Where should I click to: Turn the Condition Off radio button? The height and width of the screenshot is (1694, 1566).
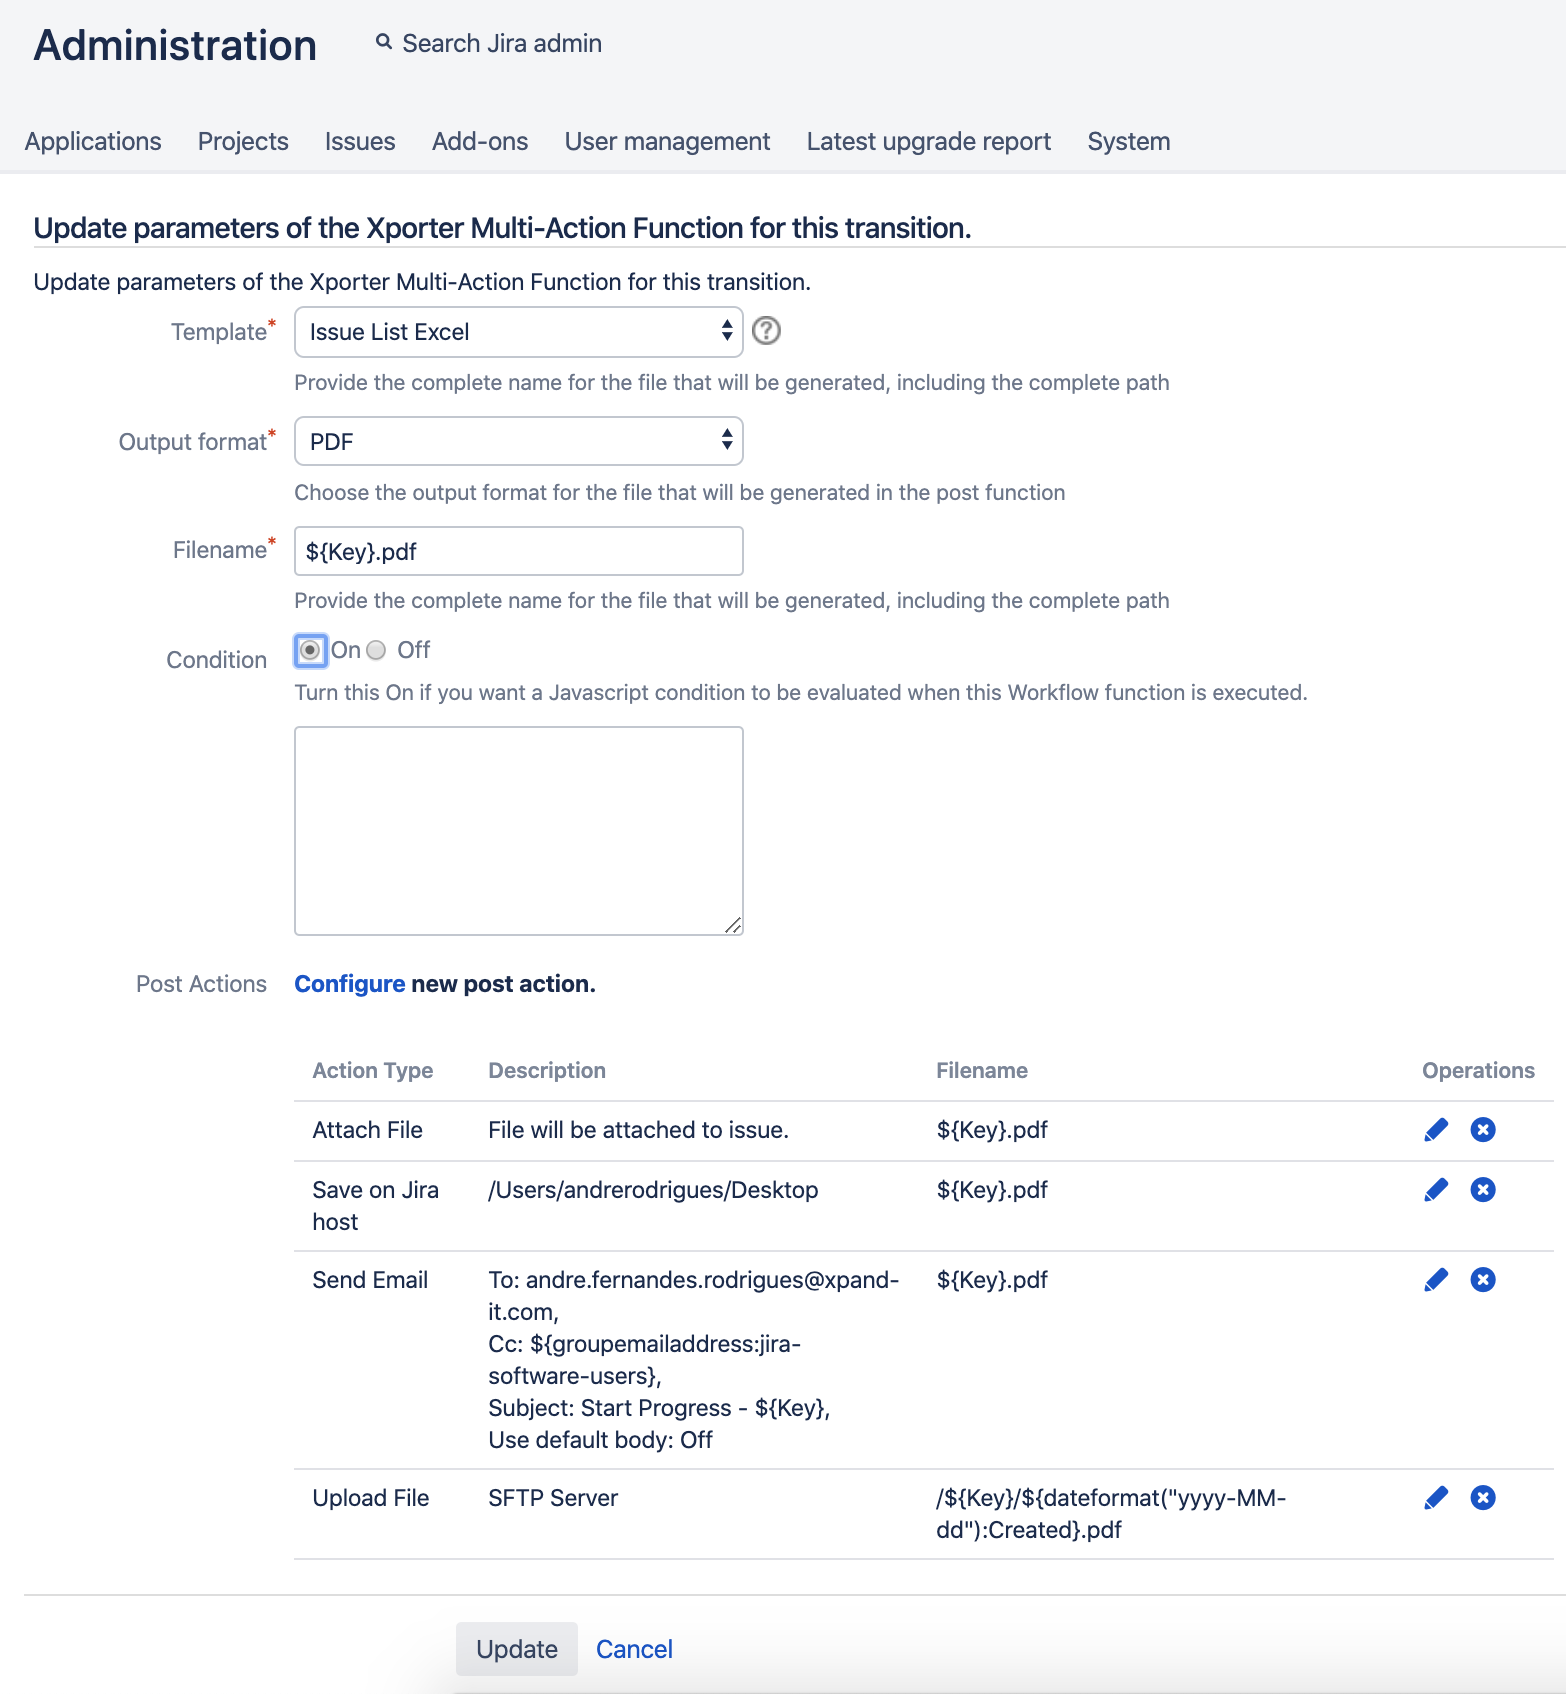coord(377,651)
